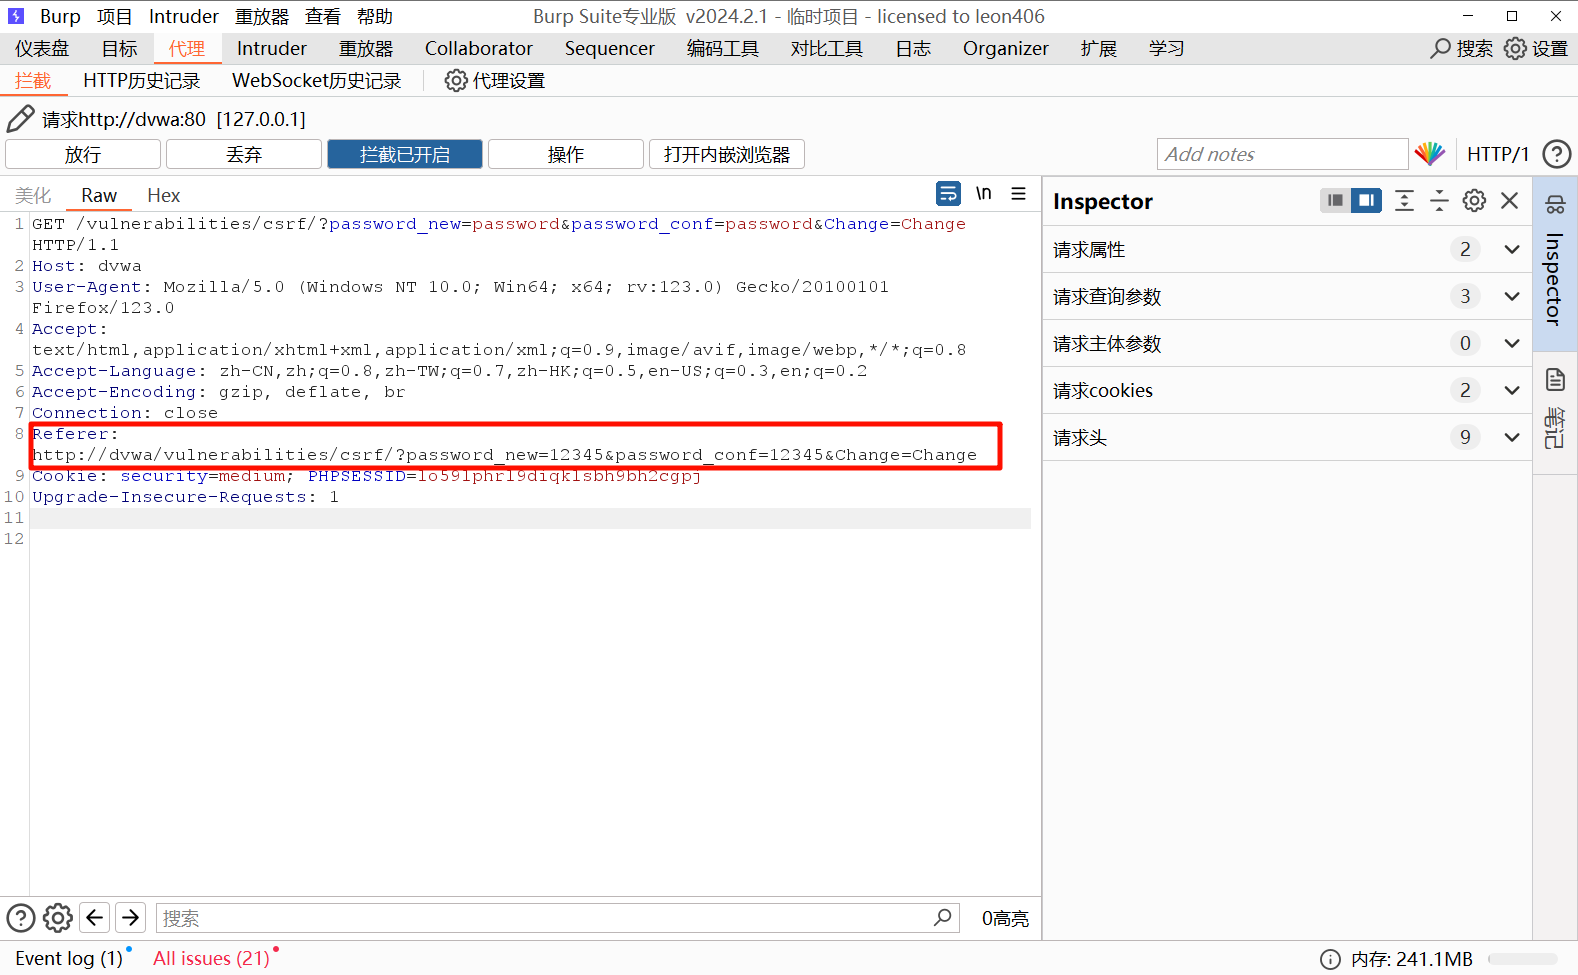Click the Burp Suite logo icon

click(16, 16)
